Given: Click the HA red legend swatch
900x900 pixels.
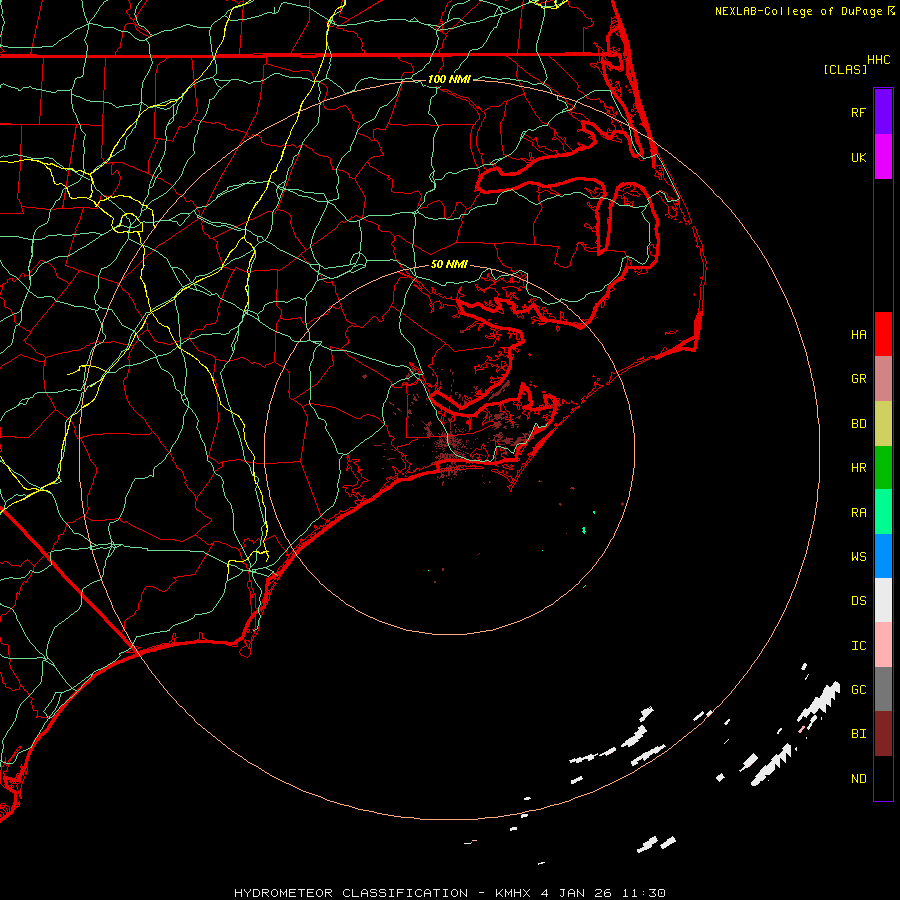Looking at the screenshot, I should pos(883,334).
